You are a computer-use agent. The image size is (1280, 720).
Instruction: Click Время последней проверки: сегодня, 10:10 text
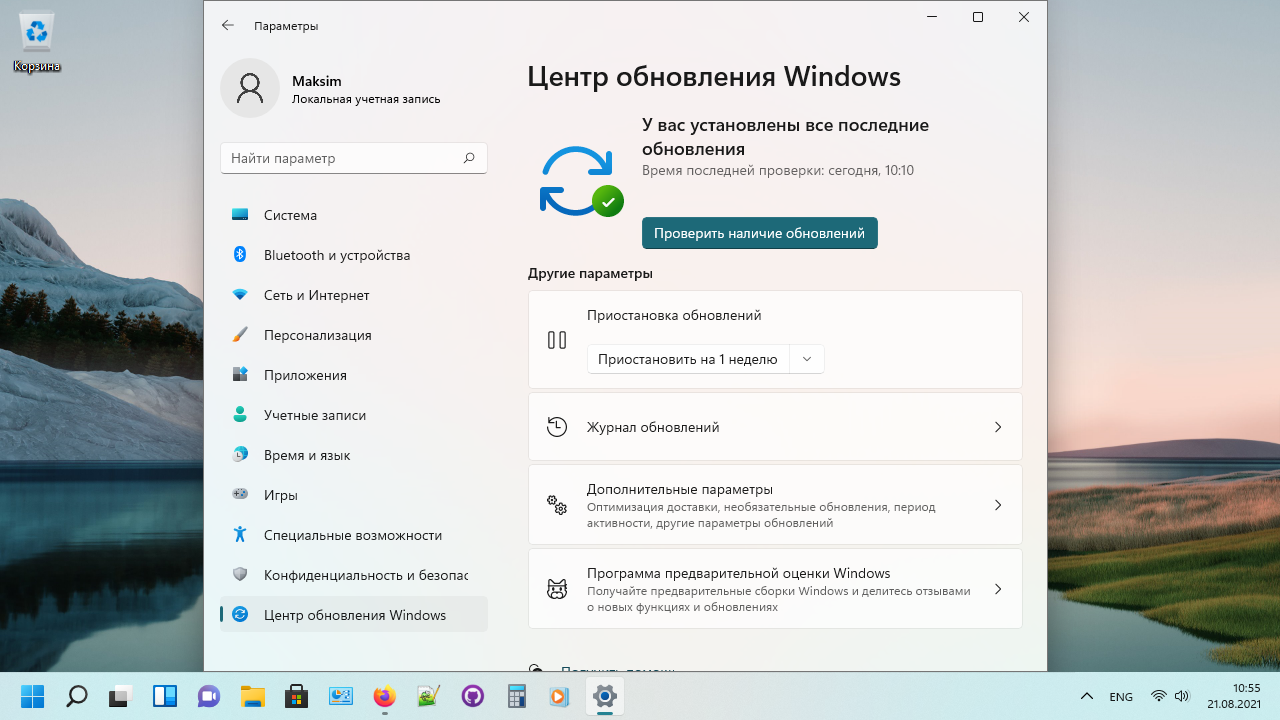(x=778, y=171)
